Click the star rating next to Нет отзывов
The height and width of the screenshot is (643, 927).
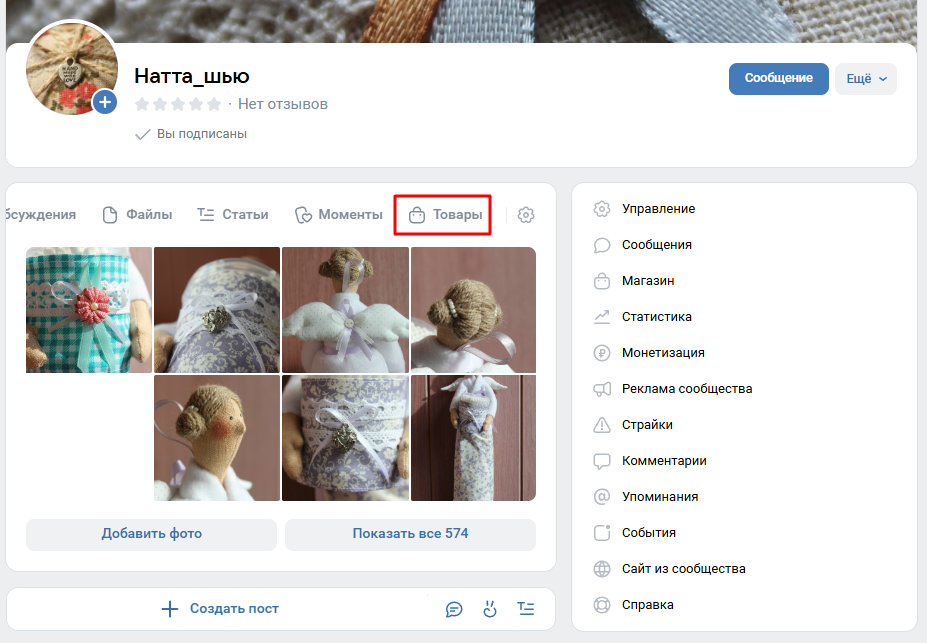click(178, 104)
